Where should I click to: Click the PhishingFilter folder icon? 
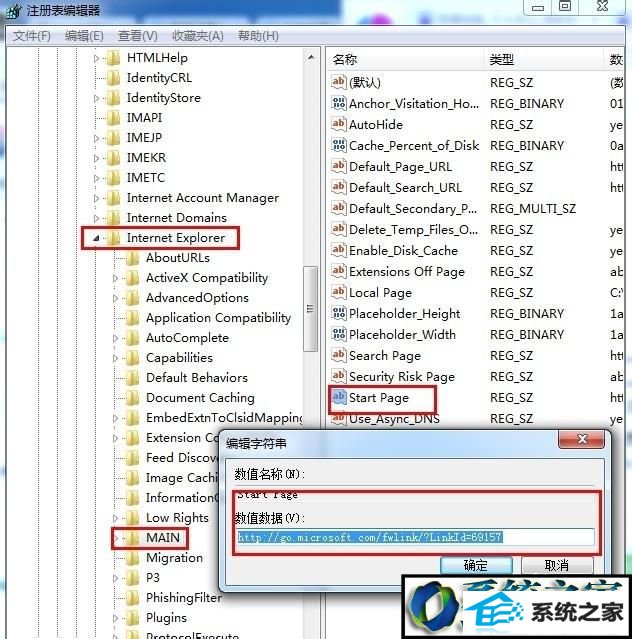[133, 597]
